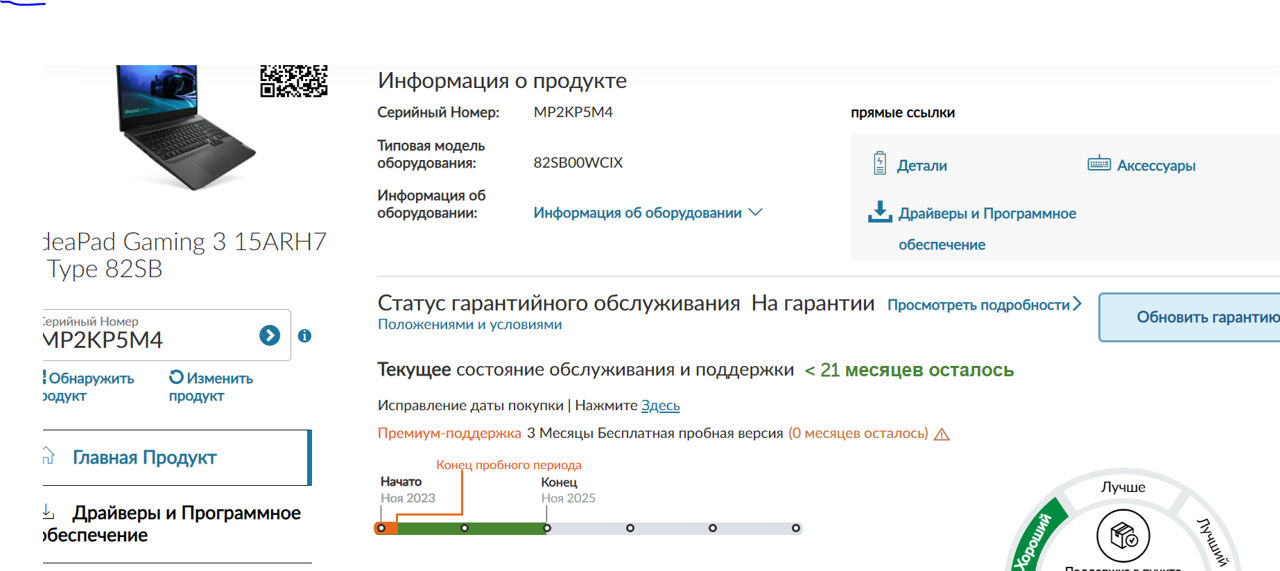Open the Детали link
This screenshot has height=571, width=1280.
pyautogui.click(x=922, y=166)
